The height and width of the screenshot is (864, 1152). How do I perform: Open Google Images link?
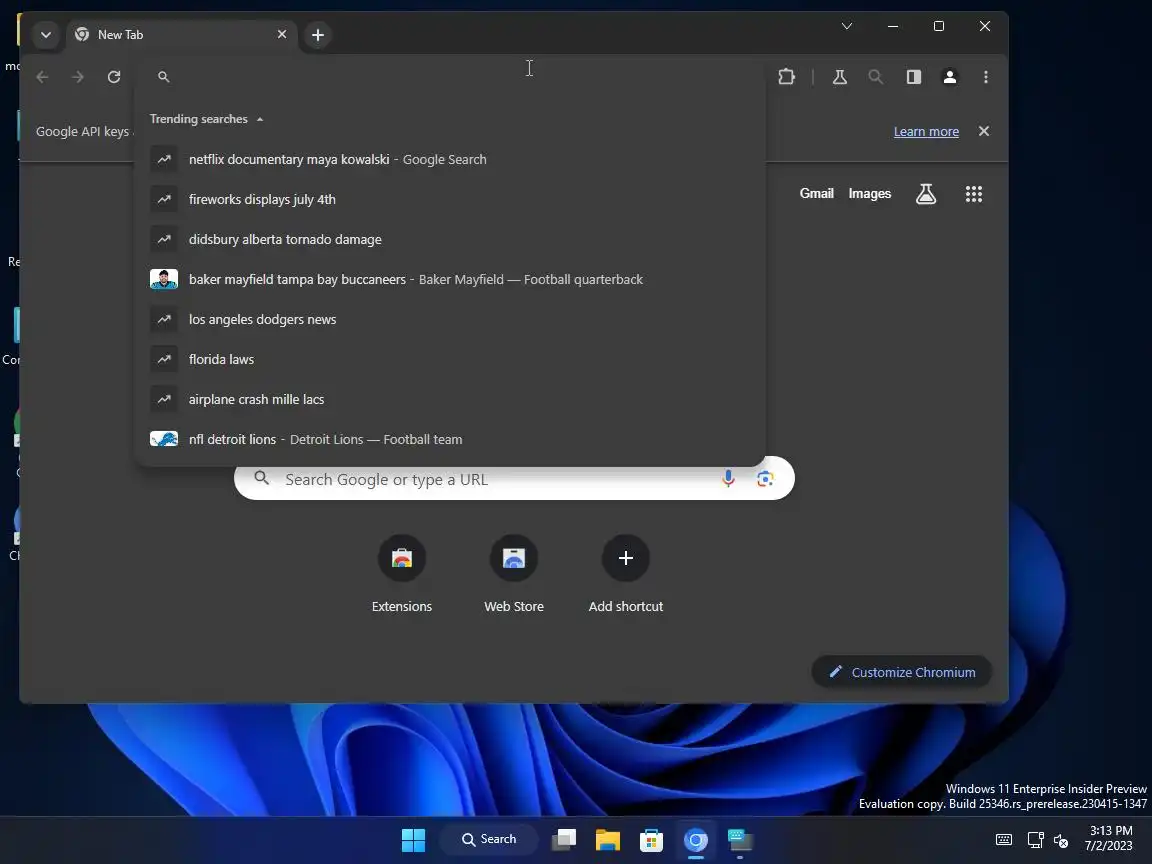click(x=870, y=193)
